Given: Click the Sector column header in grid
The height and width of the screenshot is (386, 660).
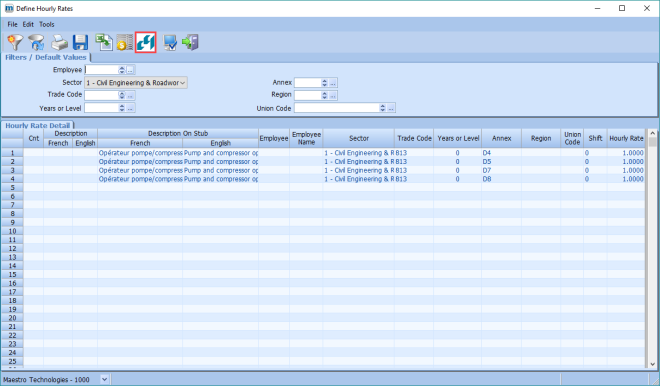Looking at the screenshot, I should (x=359, y=138).
